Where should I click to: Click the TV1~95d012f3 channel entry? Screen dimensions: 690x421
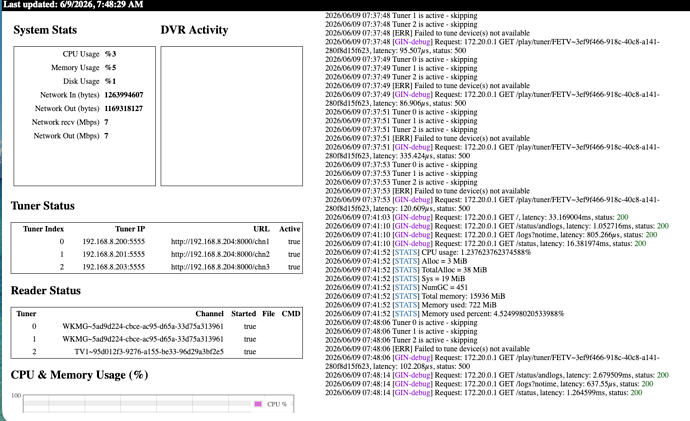(149, 352)
